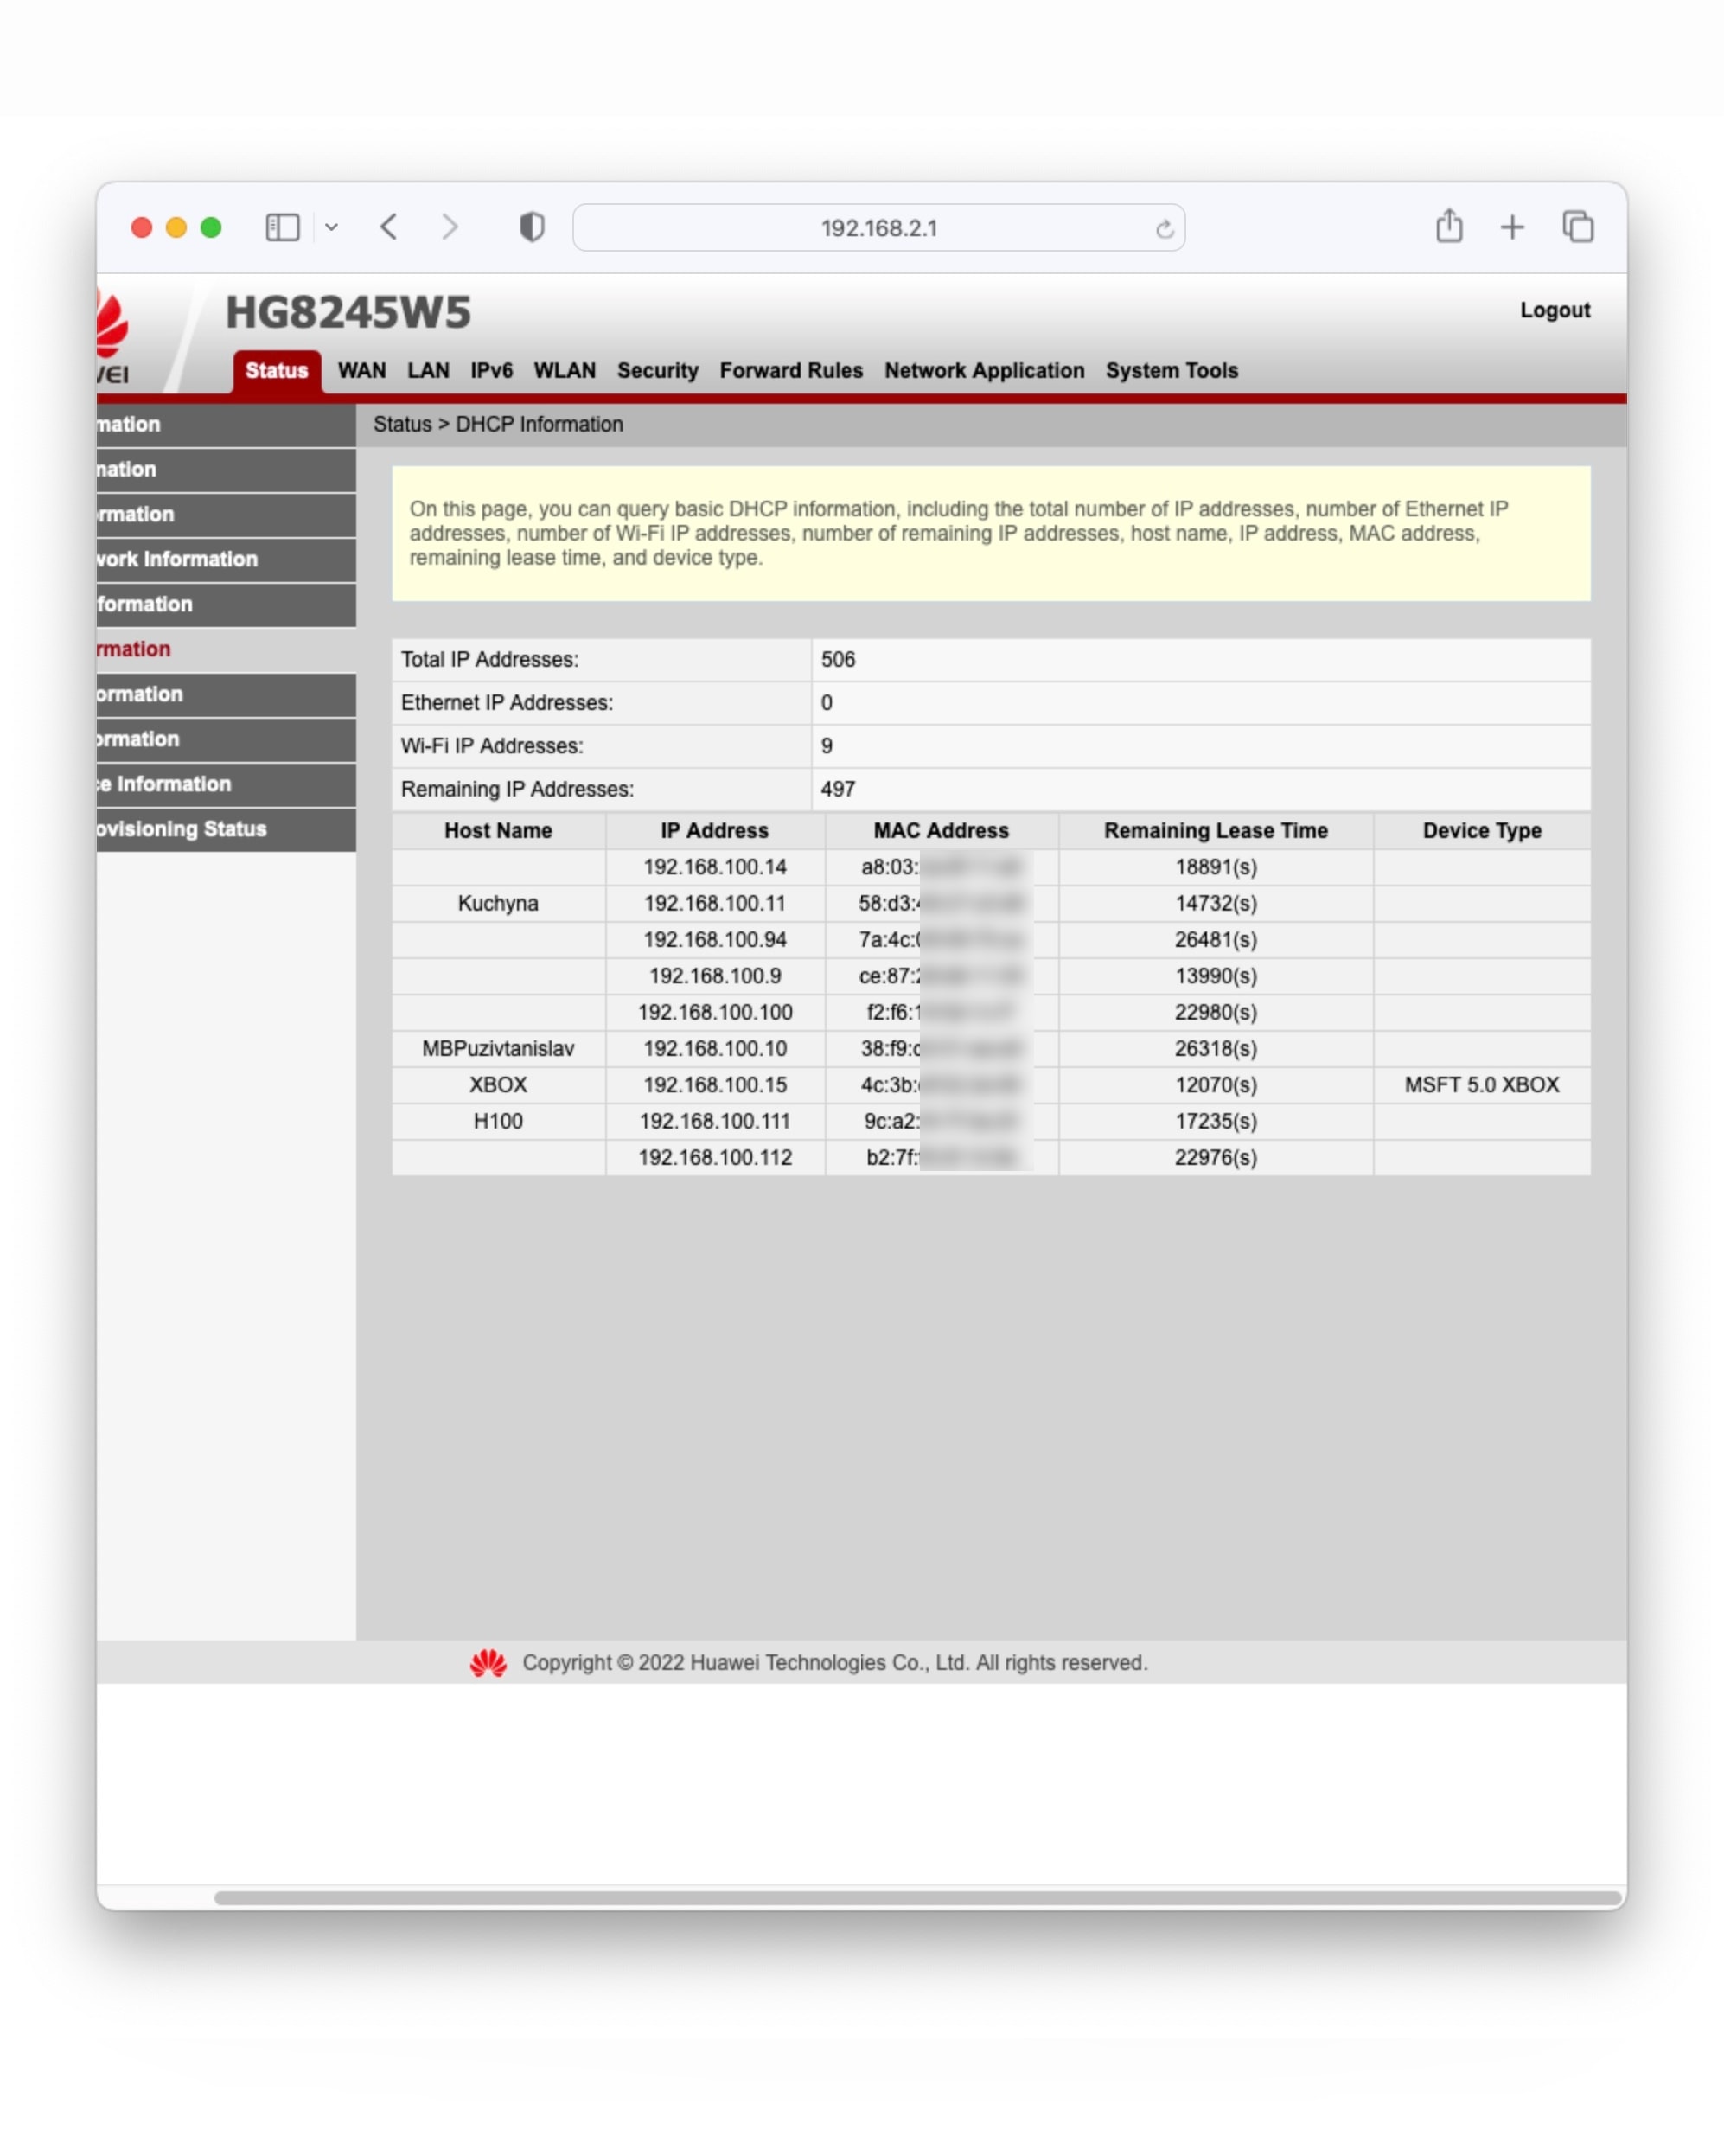
Task: Open the LAN tab
Action: [x=428, y=371]
